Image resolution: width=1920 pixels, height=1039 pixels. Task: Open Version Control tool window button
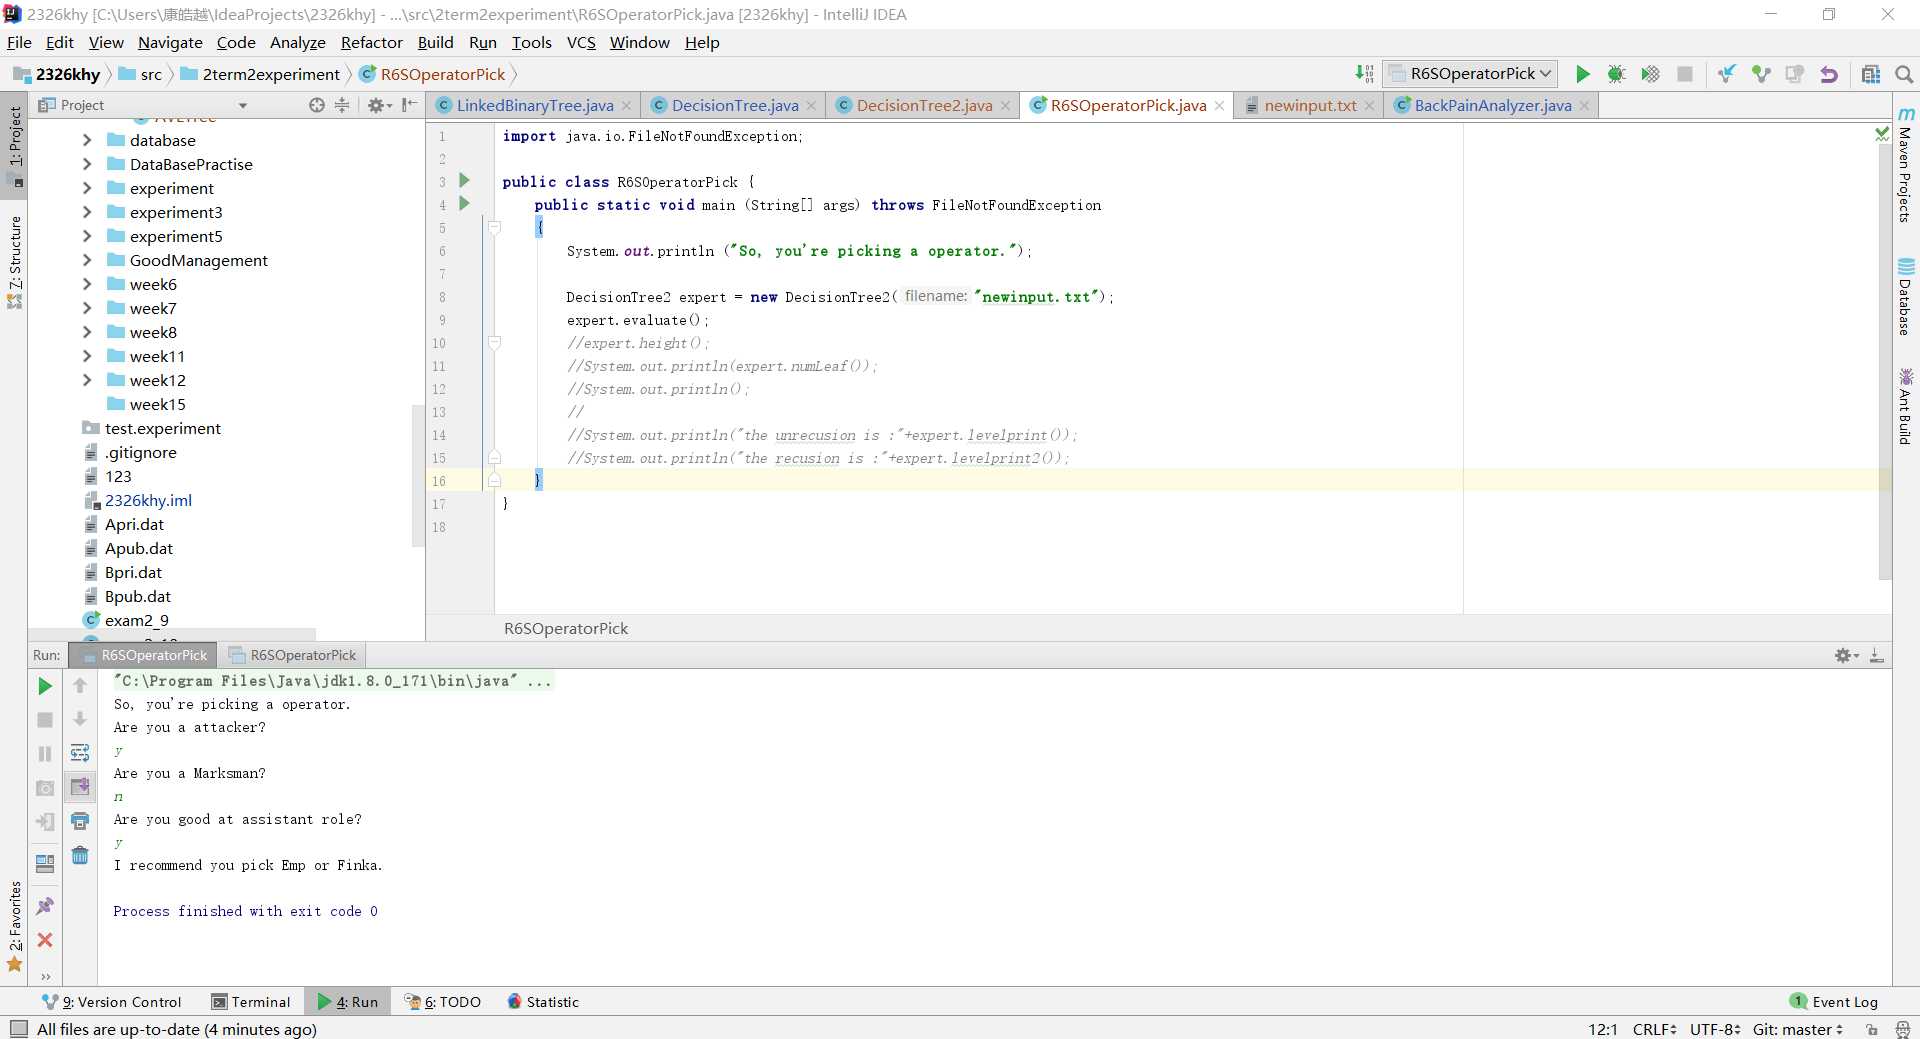pos(113,1002)
